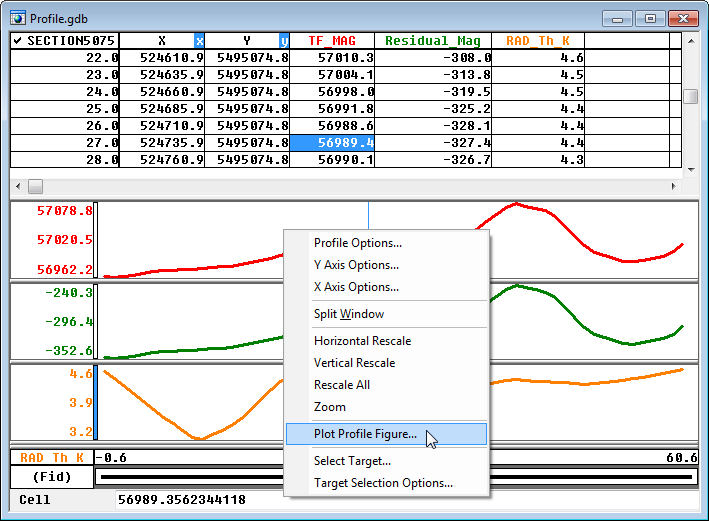
Task: Select the blue RAD_Th_K profile pane selector bar
Action: 95,403
